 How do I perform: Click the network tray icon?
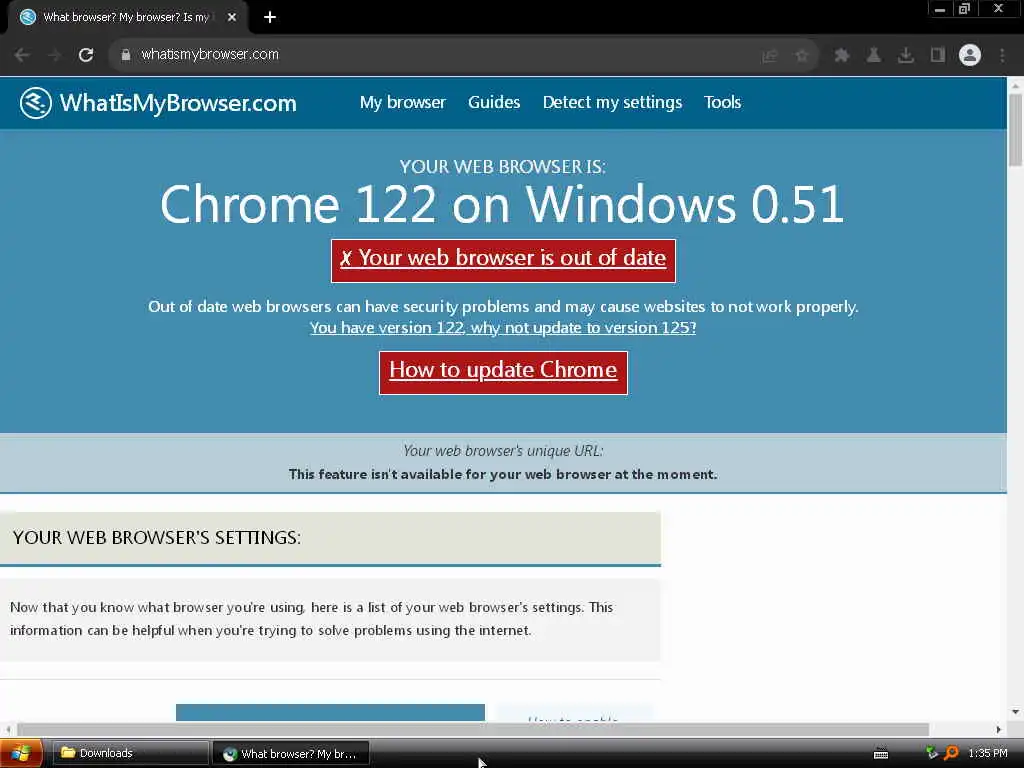tap(932, 754)
